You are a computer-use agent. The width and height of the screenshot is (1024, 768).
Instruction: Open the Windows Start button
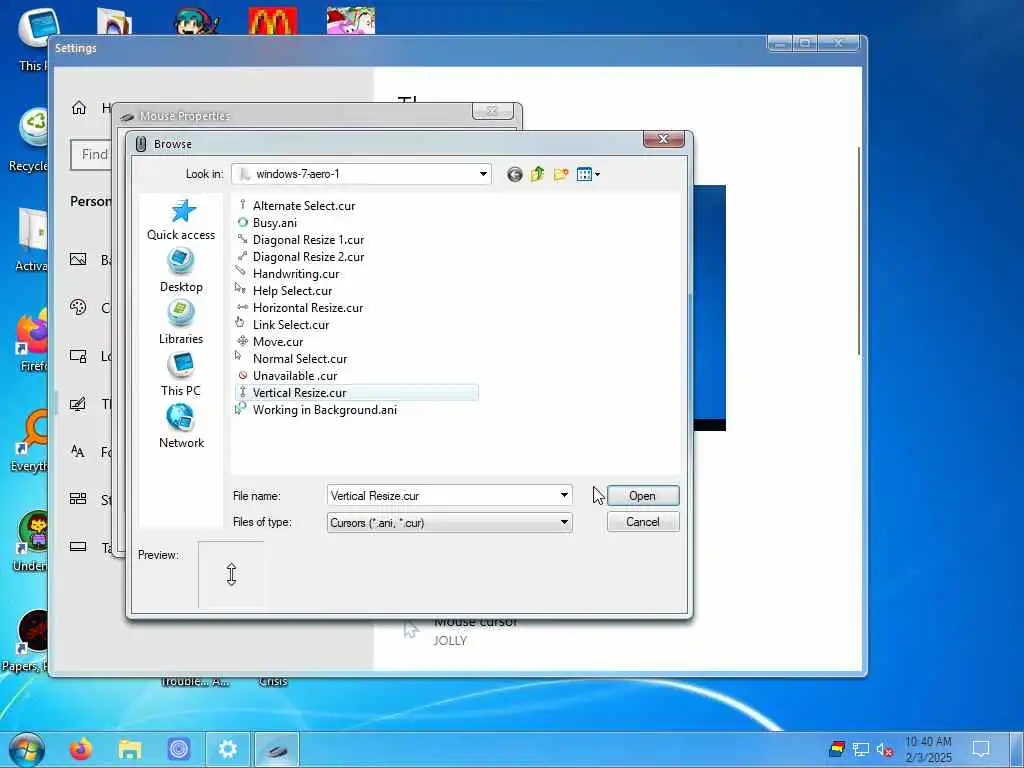[x=26, y=749]
